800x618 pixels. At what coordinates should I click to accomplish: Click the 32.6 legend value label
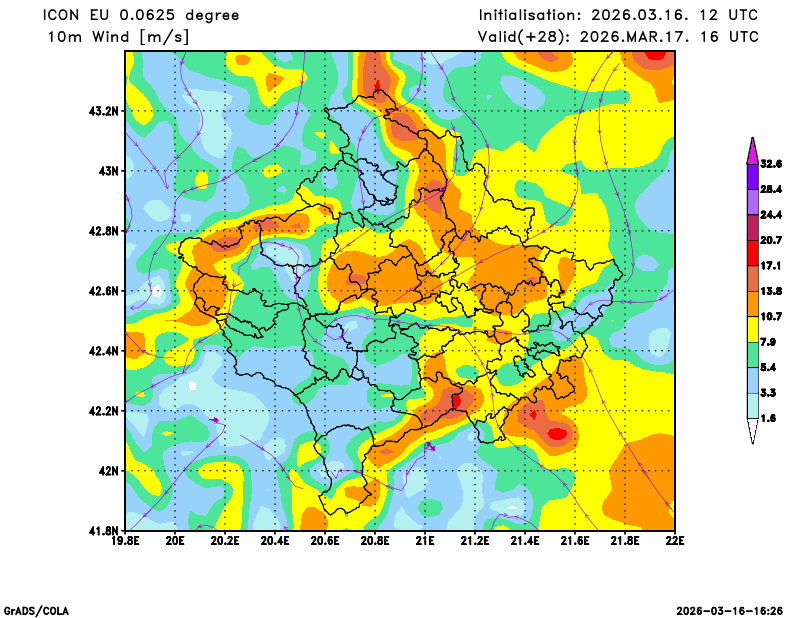(x=771, y=163)
